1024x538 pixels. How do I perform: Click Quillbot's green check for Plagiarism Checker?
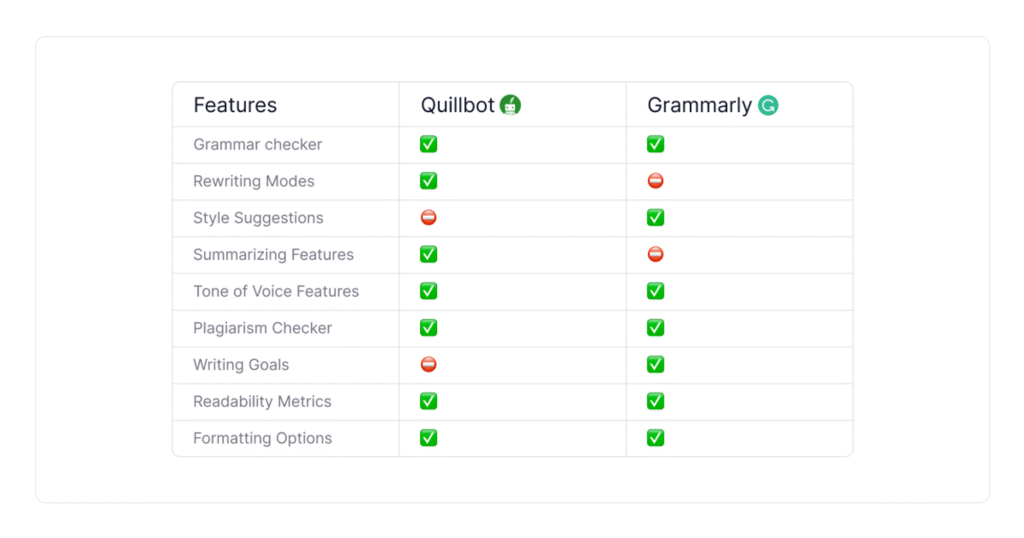428,327
